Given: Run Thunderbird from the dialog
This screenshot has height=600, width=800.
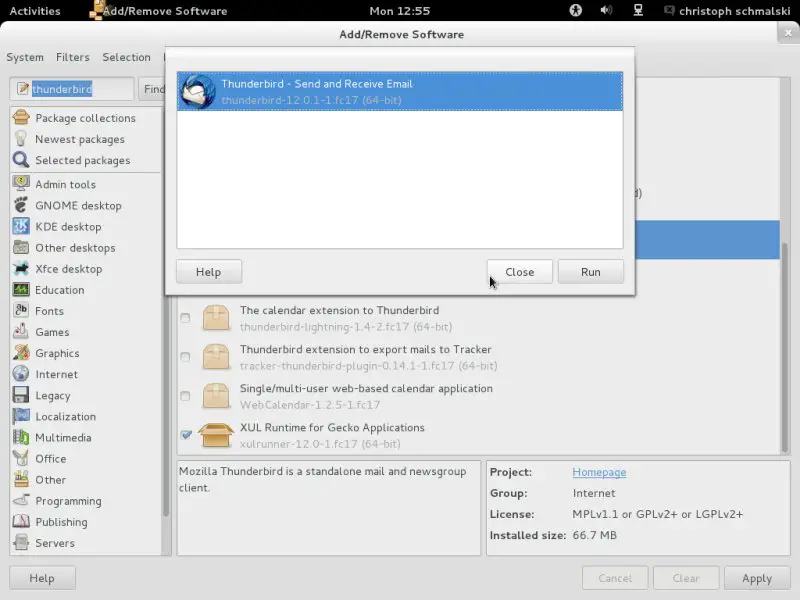Looking at the screenshot, I should tap(590, 272).
